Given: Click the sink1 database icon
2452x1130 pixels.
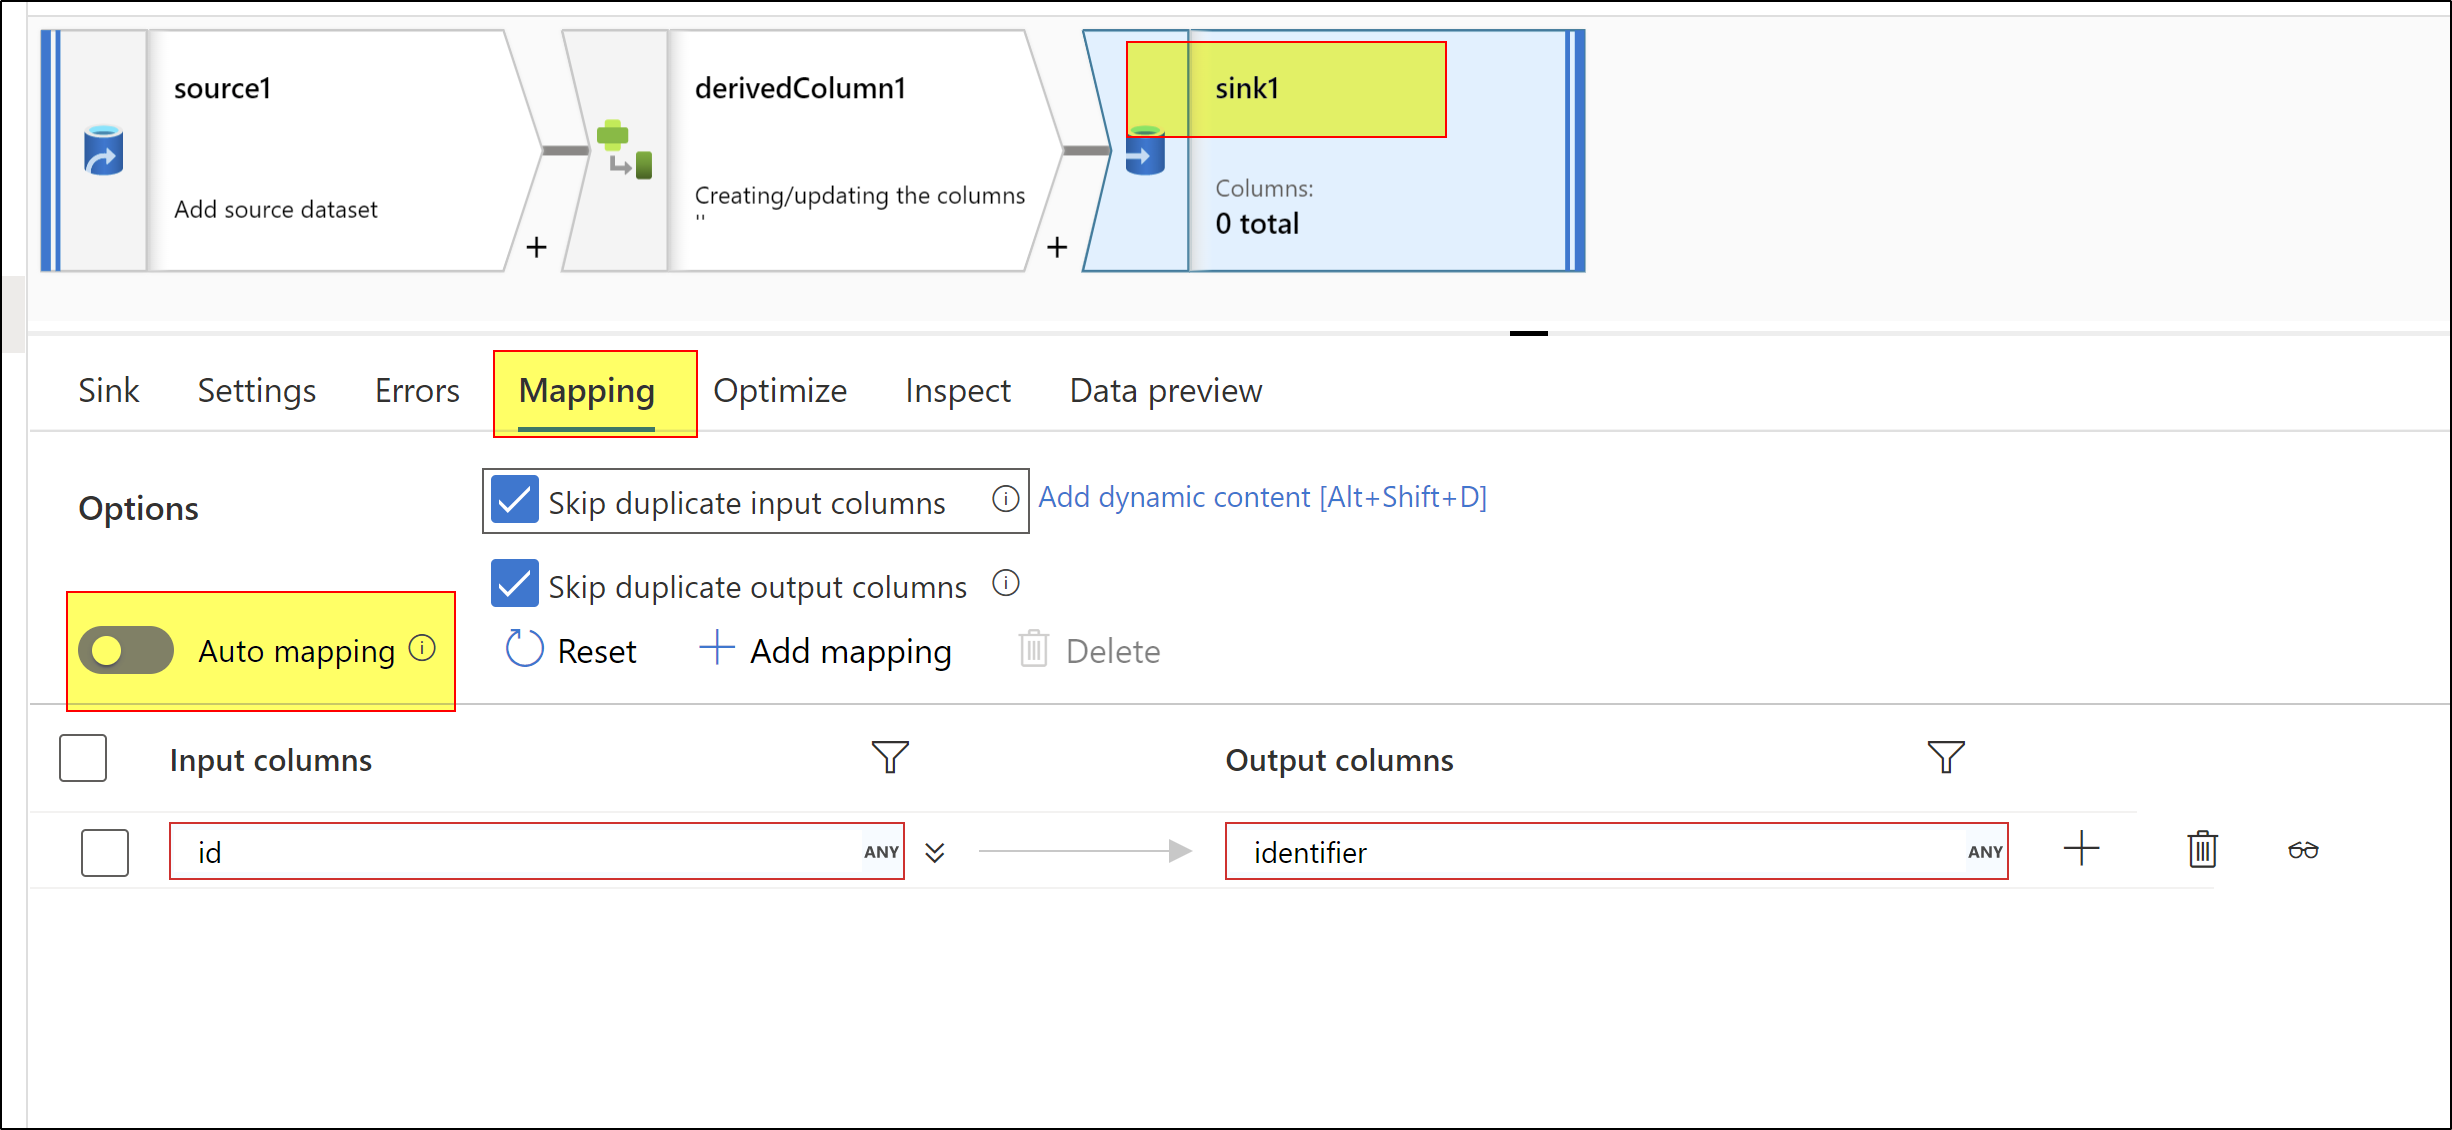Looking at the screenshot, I should coord(1144,152).
